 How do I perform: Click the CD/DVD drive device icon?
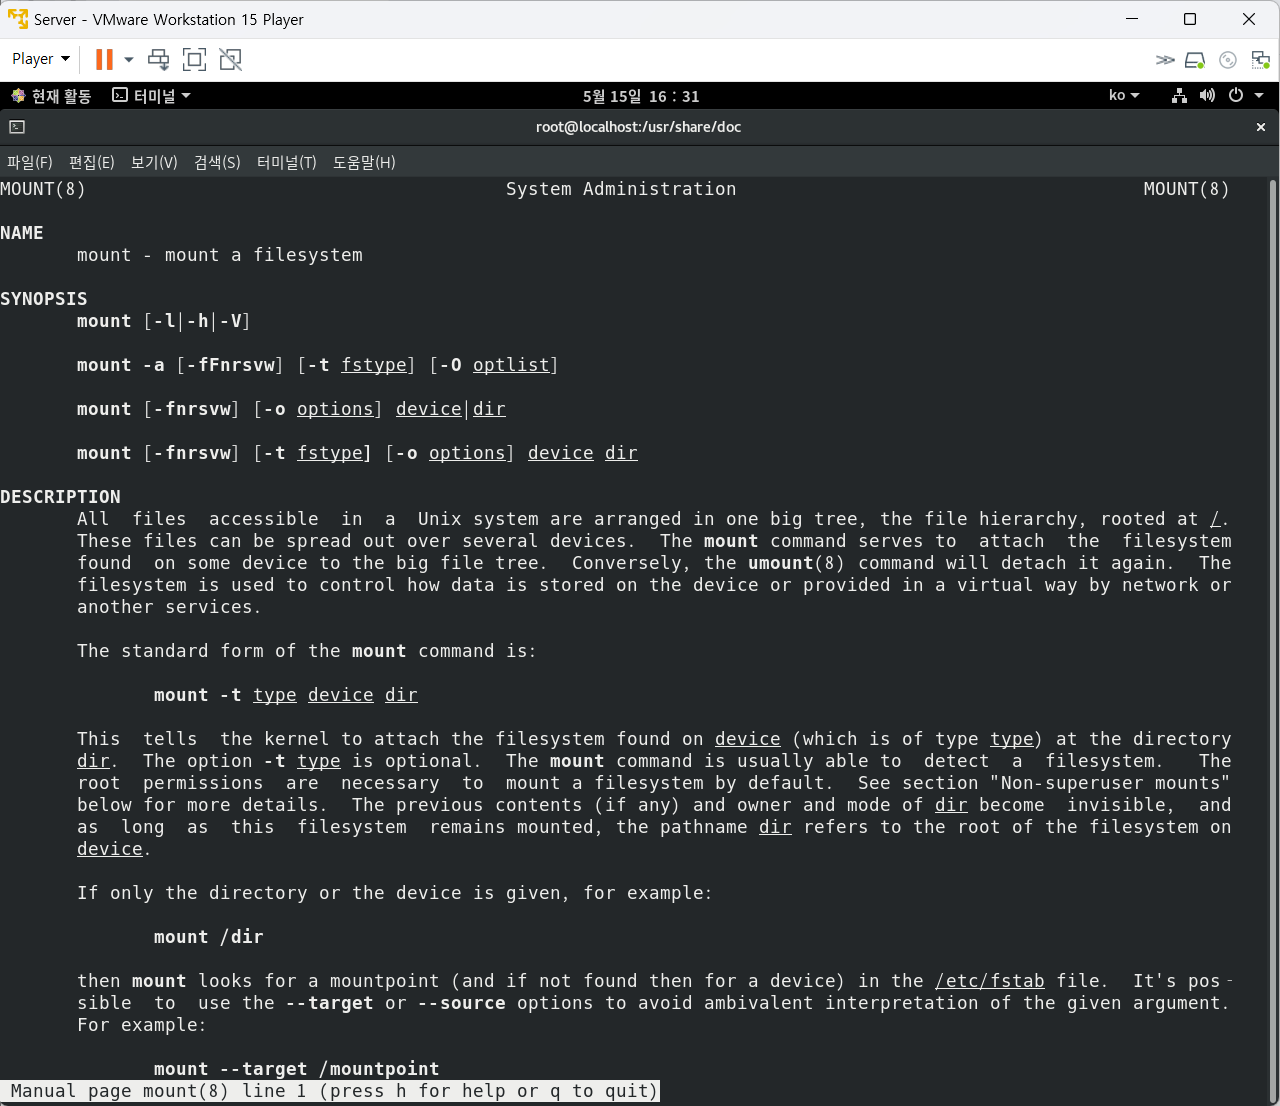pyautogui.click(x=1229, y=60)
